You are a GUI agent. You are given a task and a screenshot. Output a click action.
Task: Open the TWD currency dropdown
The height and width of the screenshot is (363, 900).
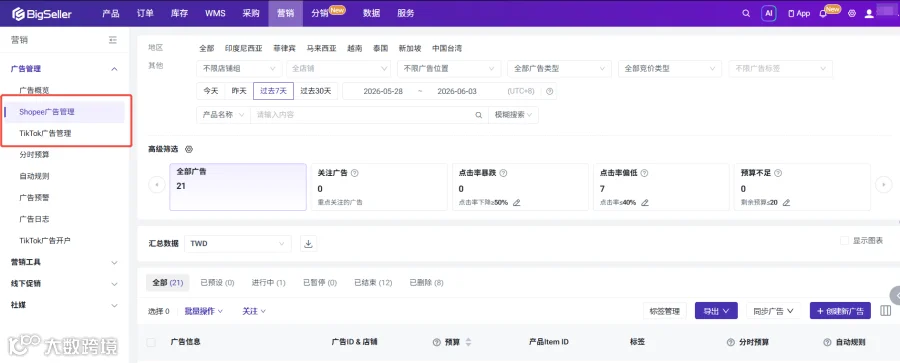click(x=238, y=244)
